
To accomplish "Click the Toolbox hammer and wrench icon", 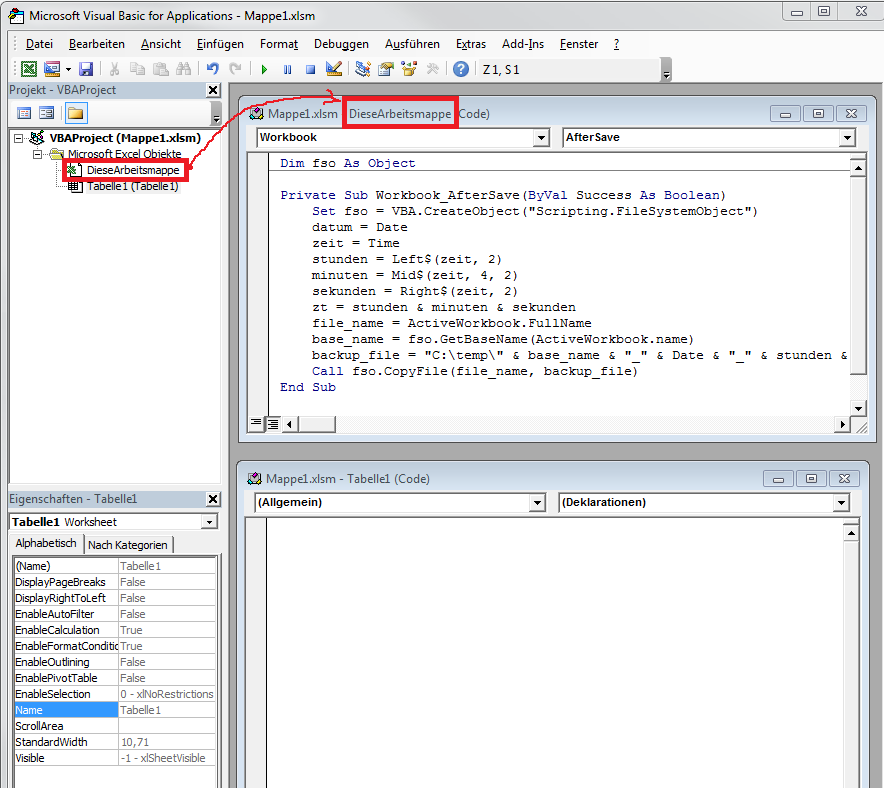I will [x=432, y=69].
